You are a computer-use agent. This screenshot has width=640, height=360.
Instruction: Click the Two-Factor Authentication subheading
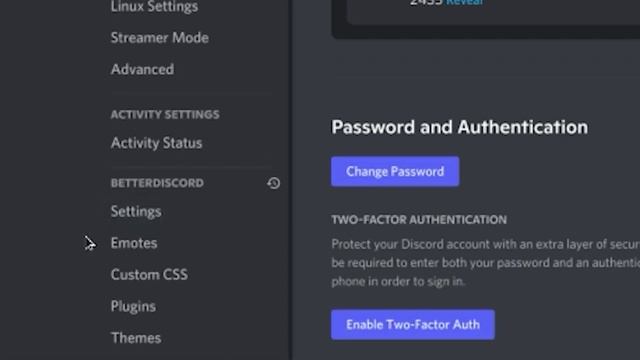[x=419, y=220]
